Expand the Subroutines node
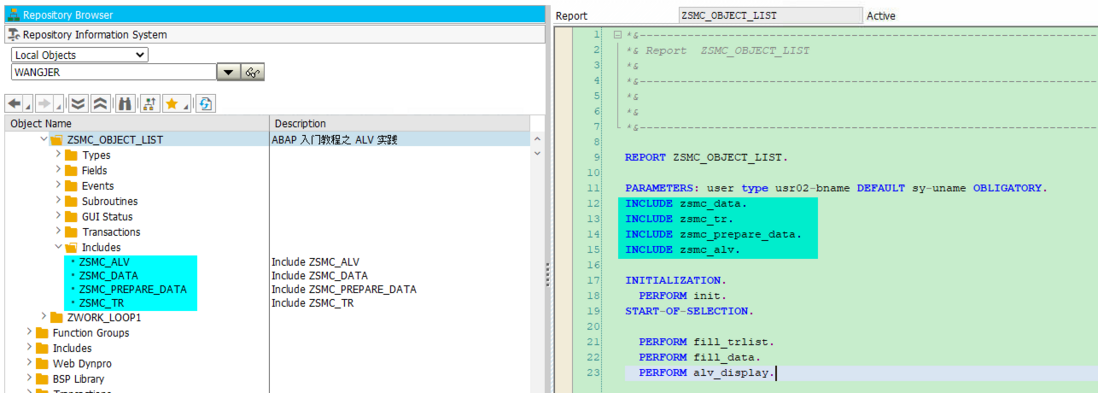Viewport: 1098px width, 393px height. pos(59,201)
